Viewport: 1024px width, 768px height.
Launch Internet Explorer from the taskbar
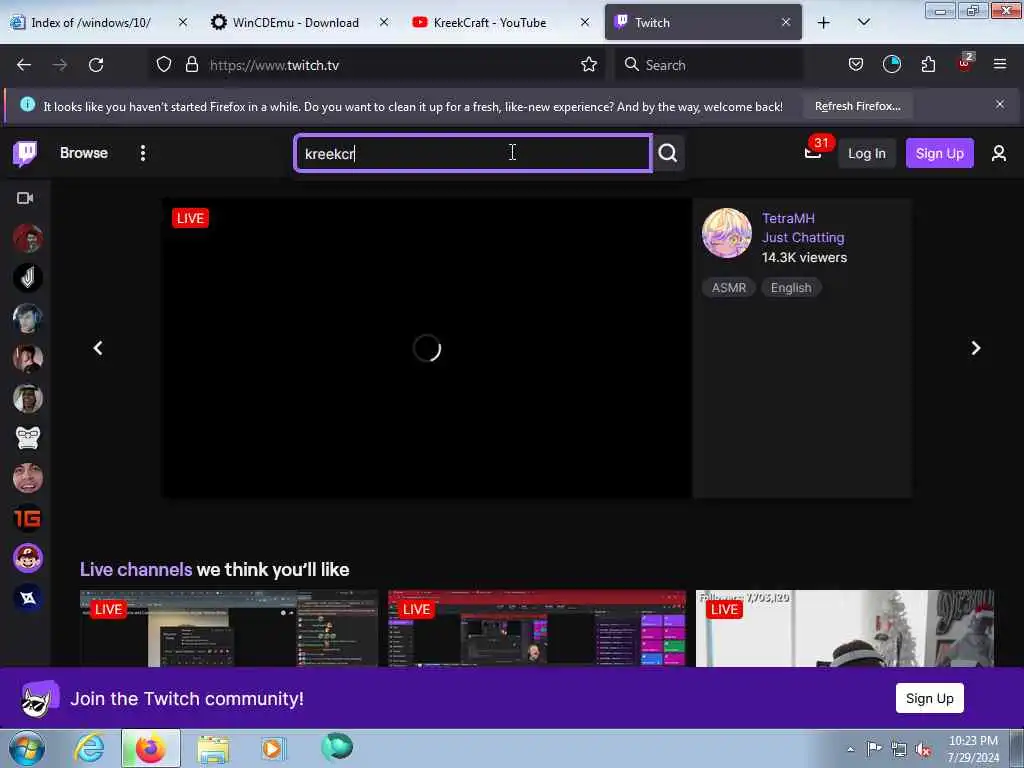[89, 748]
